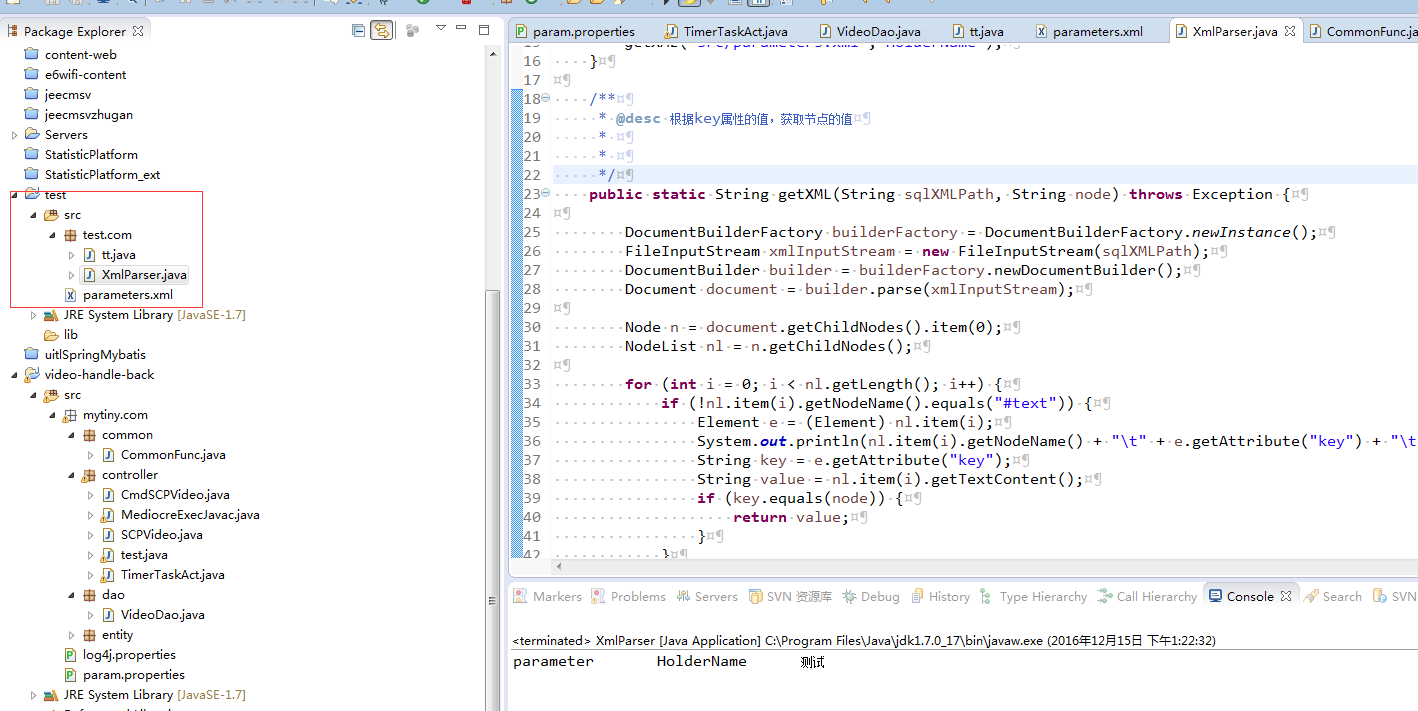Toggle Link with Editor button

(x=381, y=31)
